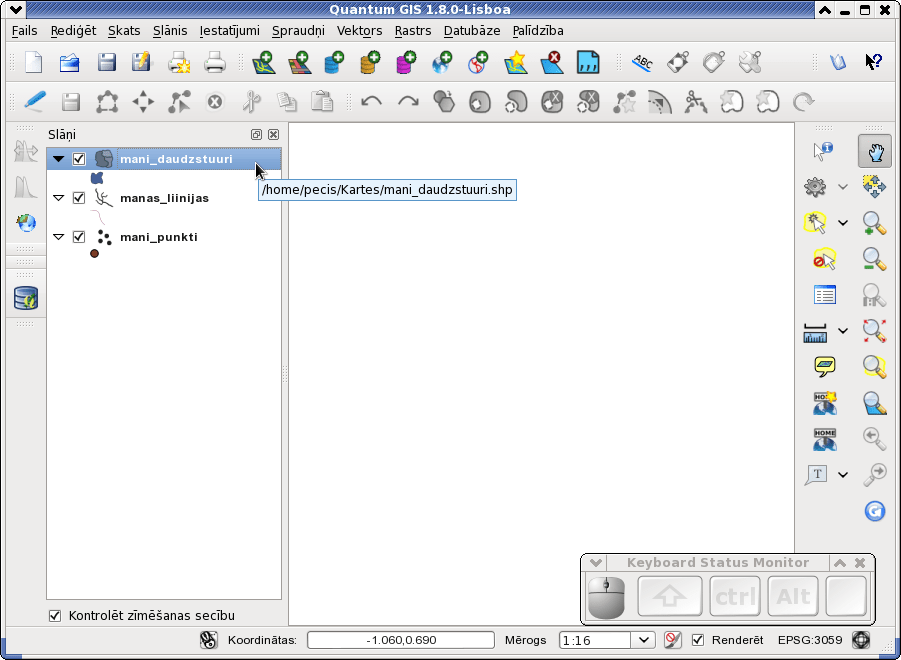The width and height of the screenshot is (901, 660).
Task: Click the Undo arrow icon
Action: 371,102
